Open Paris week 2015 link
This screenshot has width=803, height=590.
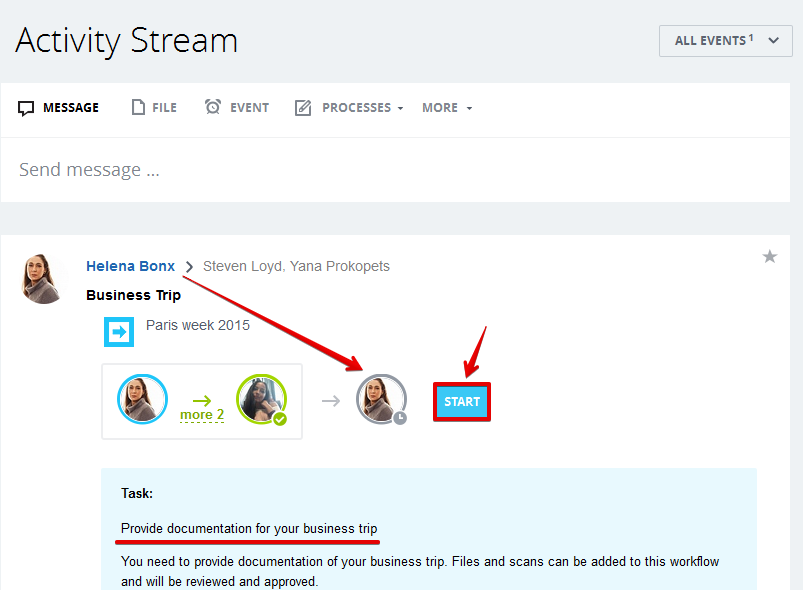[198, 325]
